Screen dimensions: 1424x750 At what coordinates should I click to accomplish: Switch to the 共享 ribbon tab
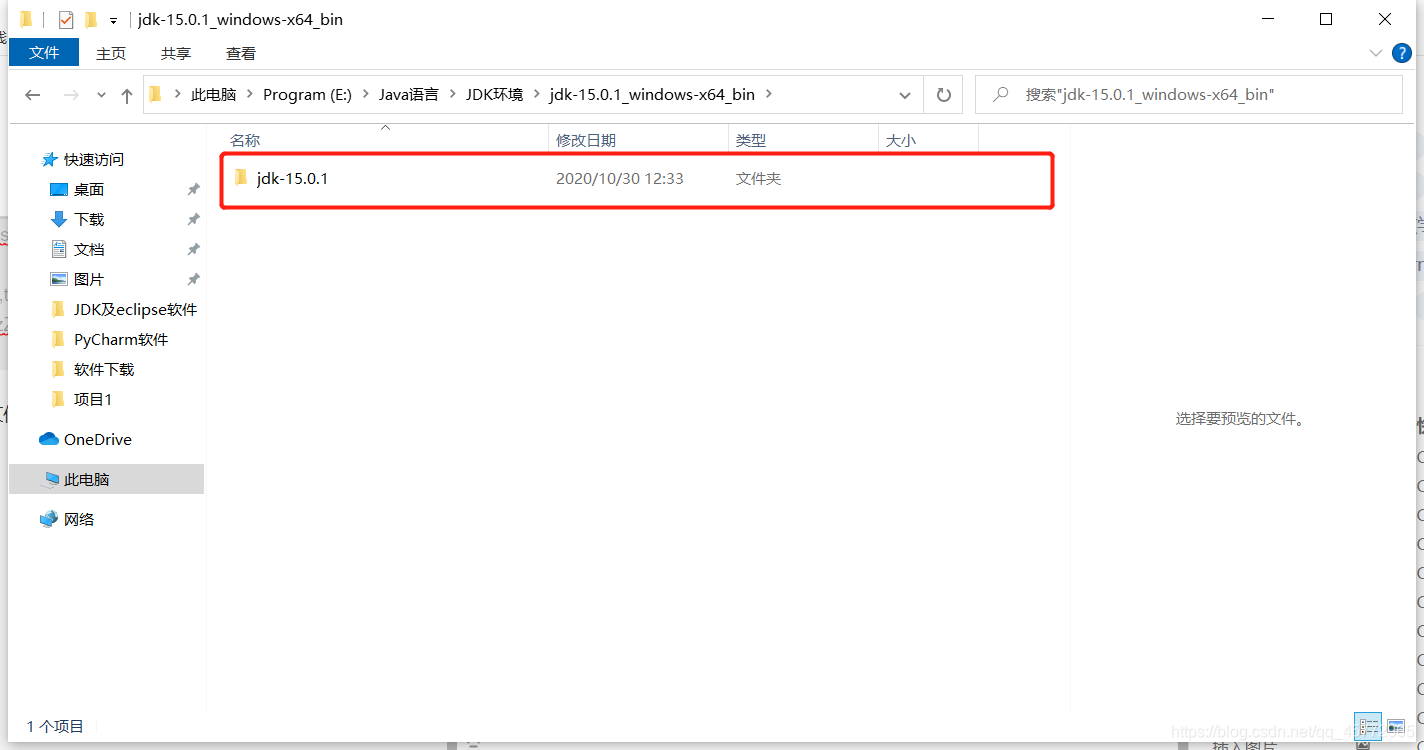pyautogui.click(x=176, y=53)
